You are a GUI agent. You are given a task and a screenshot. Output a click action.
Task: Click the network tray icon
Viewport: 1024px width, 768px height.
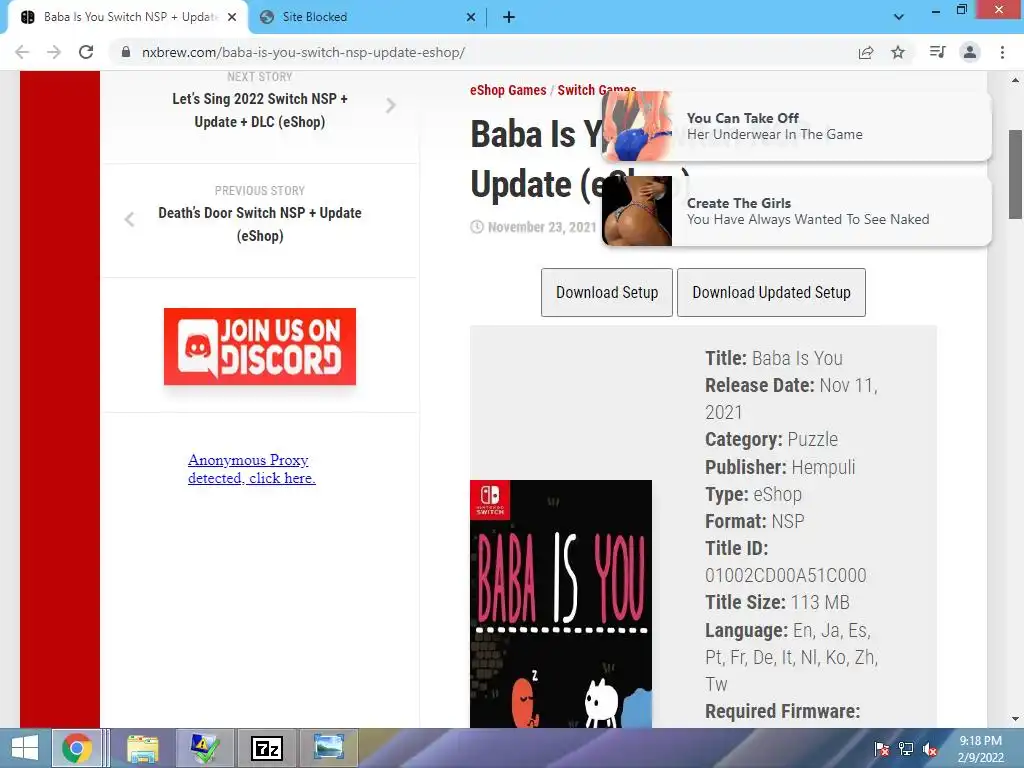click(x=906, y=749)
